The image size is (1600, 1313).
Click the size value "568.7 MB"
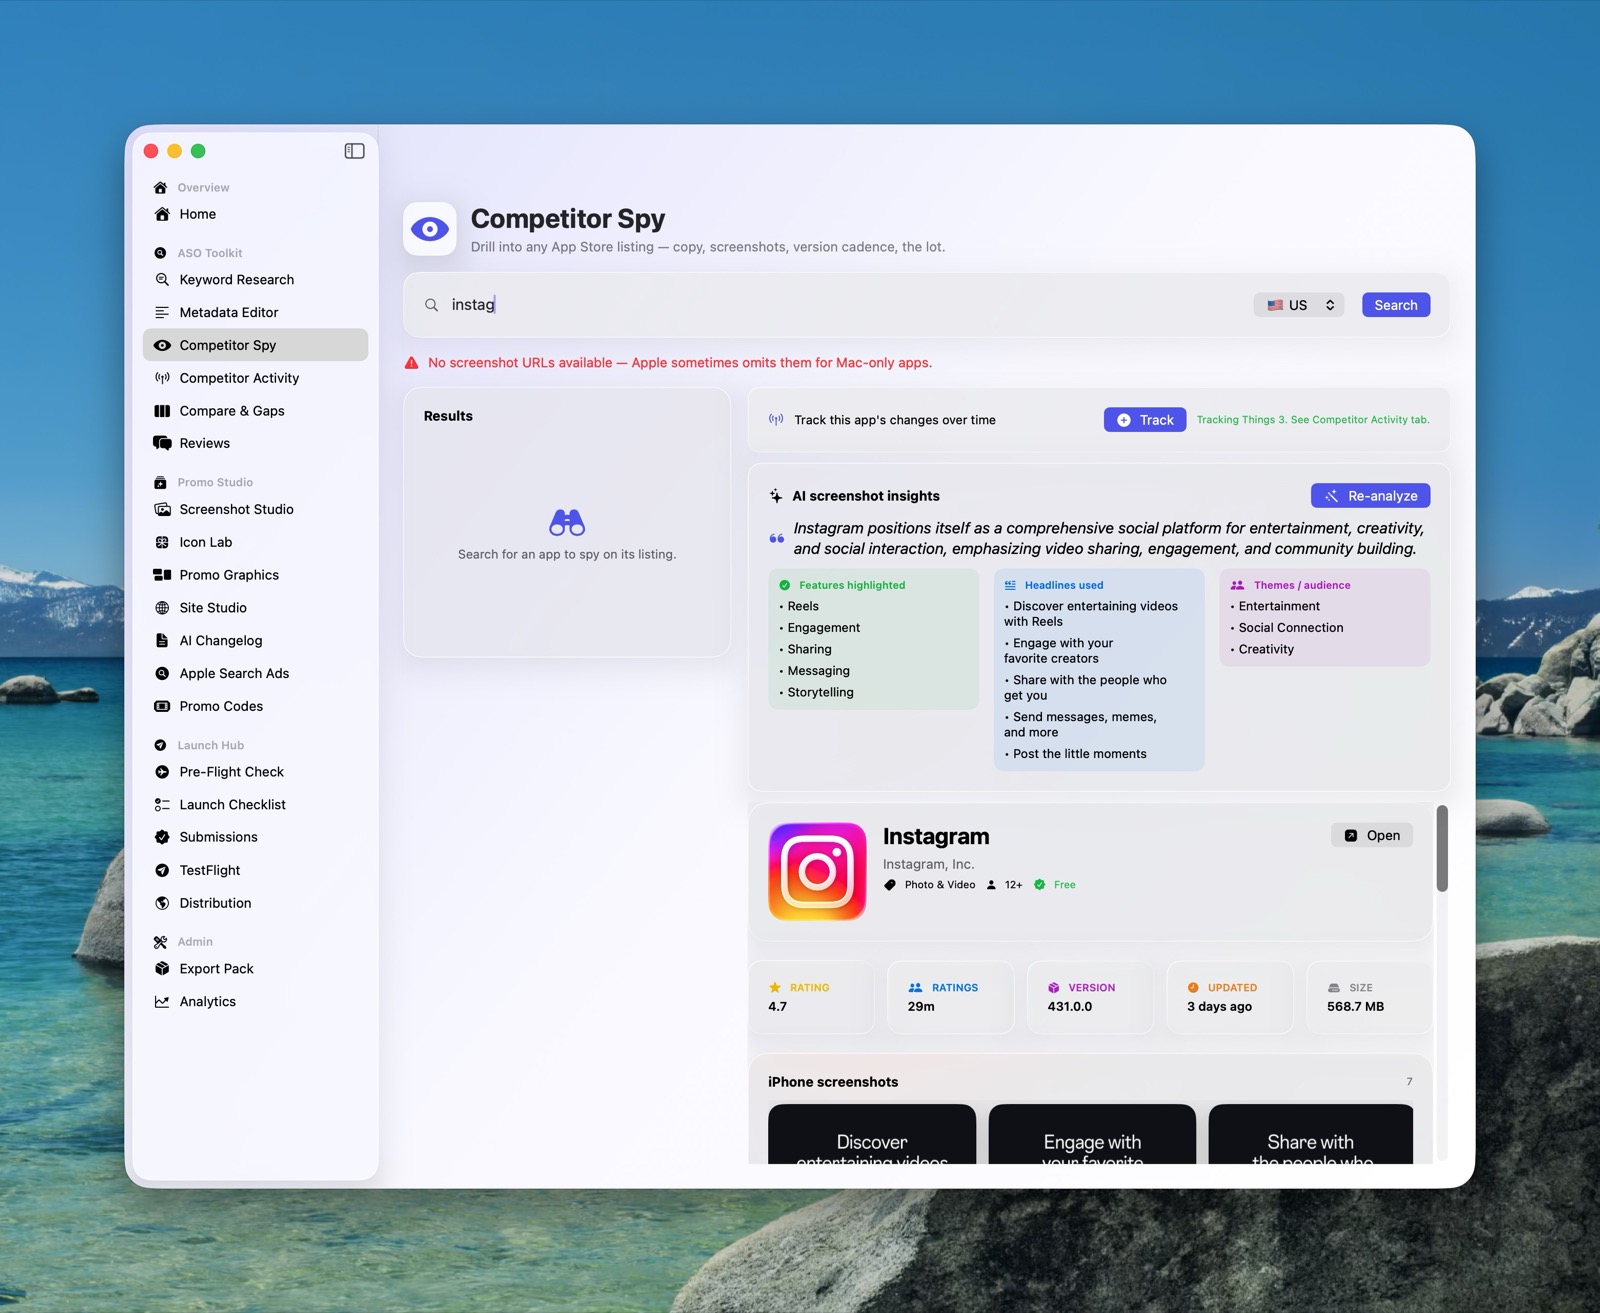[x=1355, y=1007]
